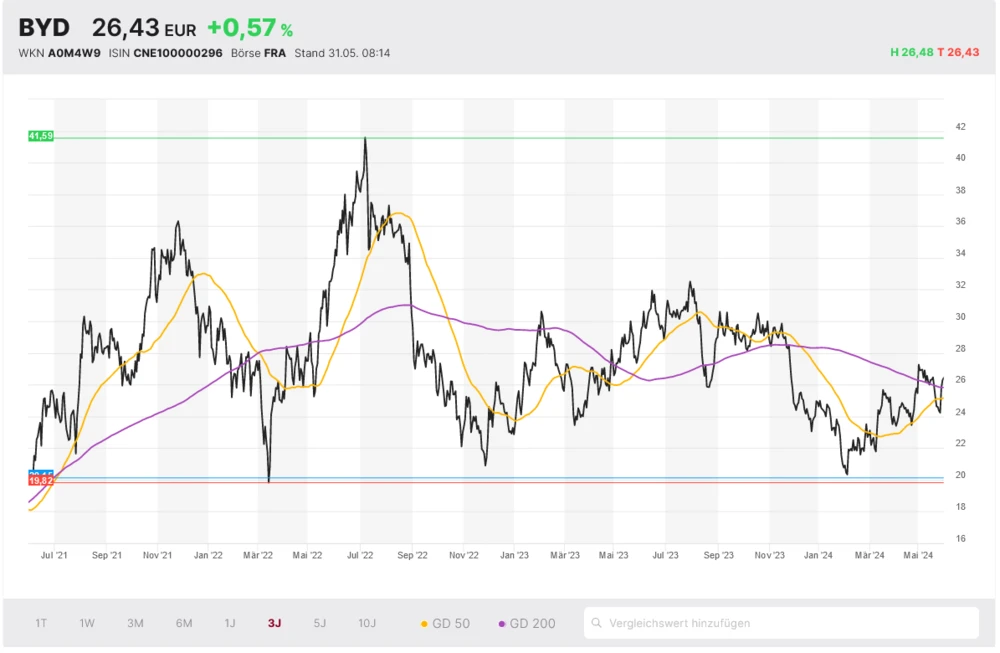Click the Jan '23 x-axis label

[x=514, y=553]
